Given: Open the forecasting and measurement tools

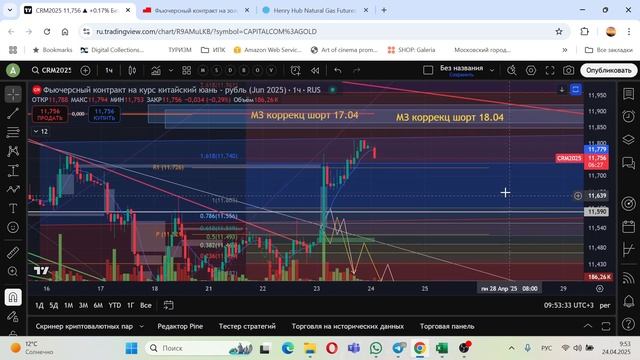Looking at the screenshot, I should point(13,170).
